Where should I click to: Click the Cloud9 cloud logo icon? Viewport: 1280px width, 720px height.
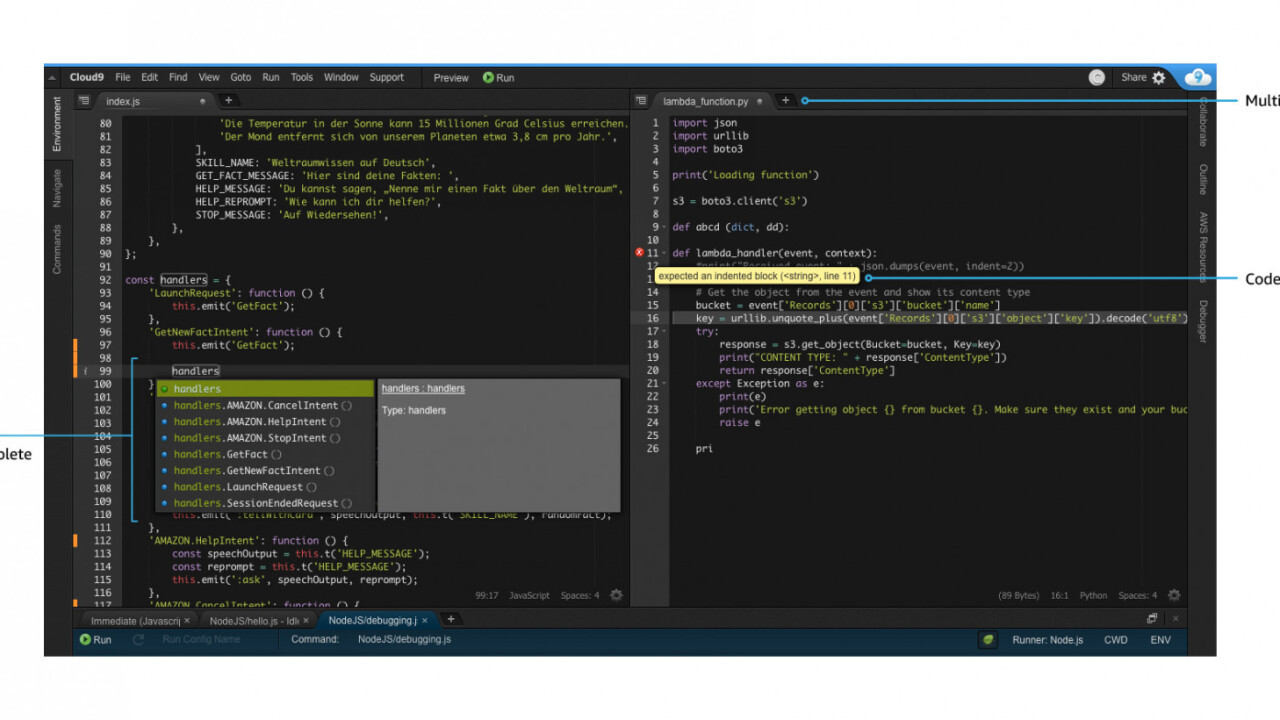[1197, 78]
